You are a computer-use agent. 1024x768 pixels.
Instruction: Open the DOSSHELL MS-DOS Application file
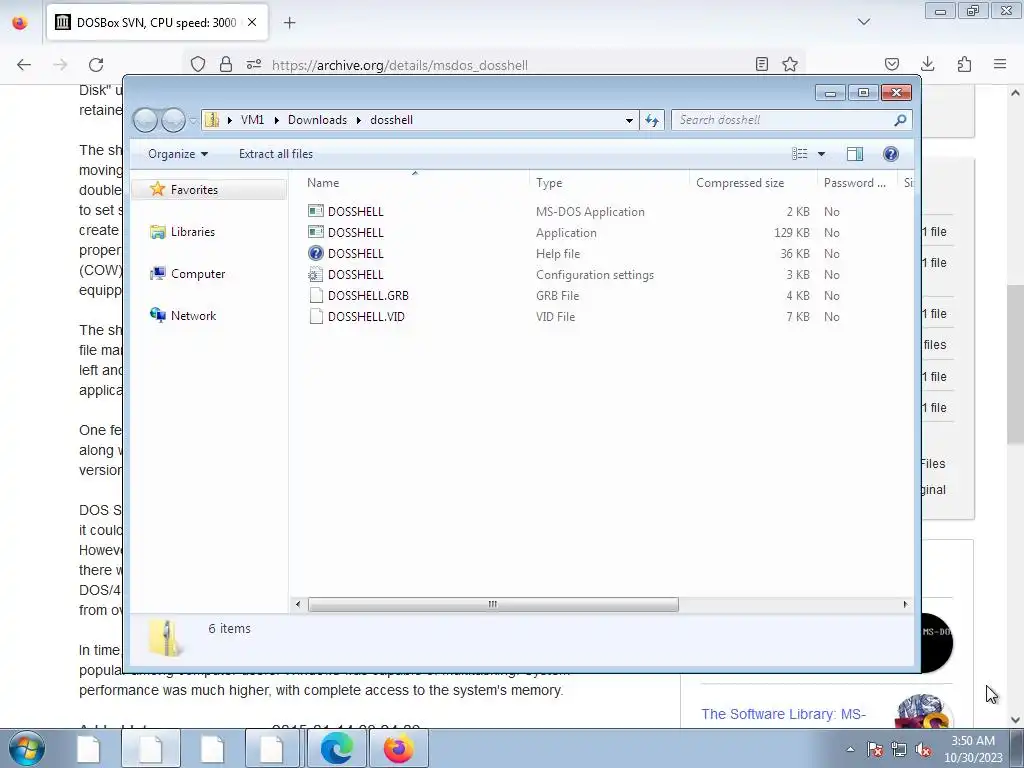356,212
